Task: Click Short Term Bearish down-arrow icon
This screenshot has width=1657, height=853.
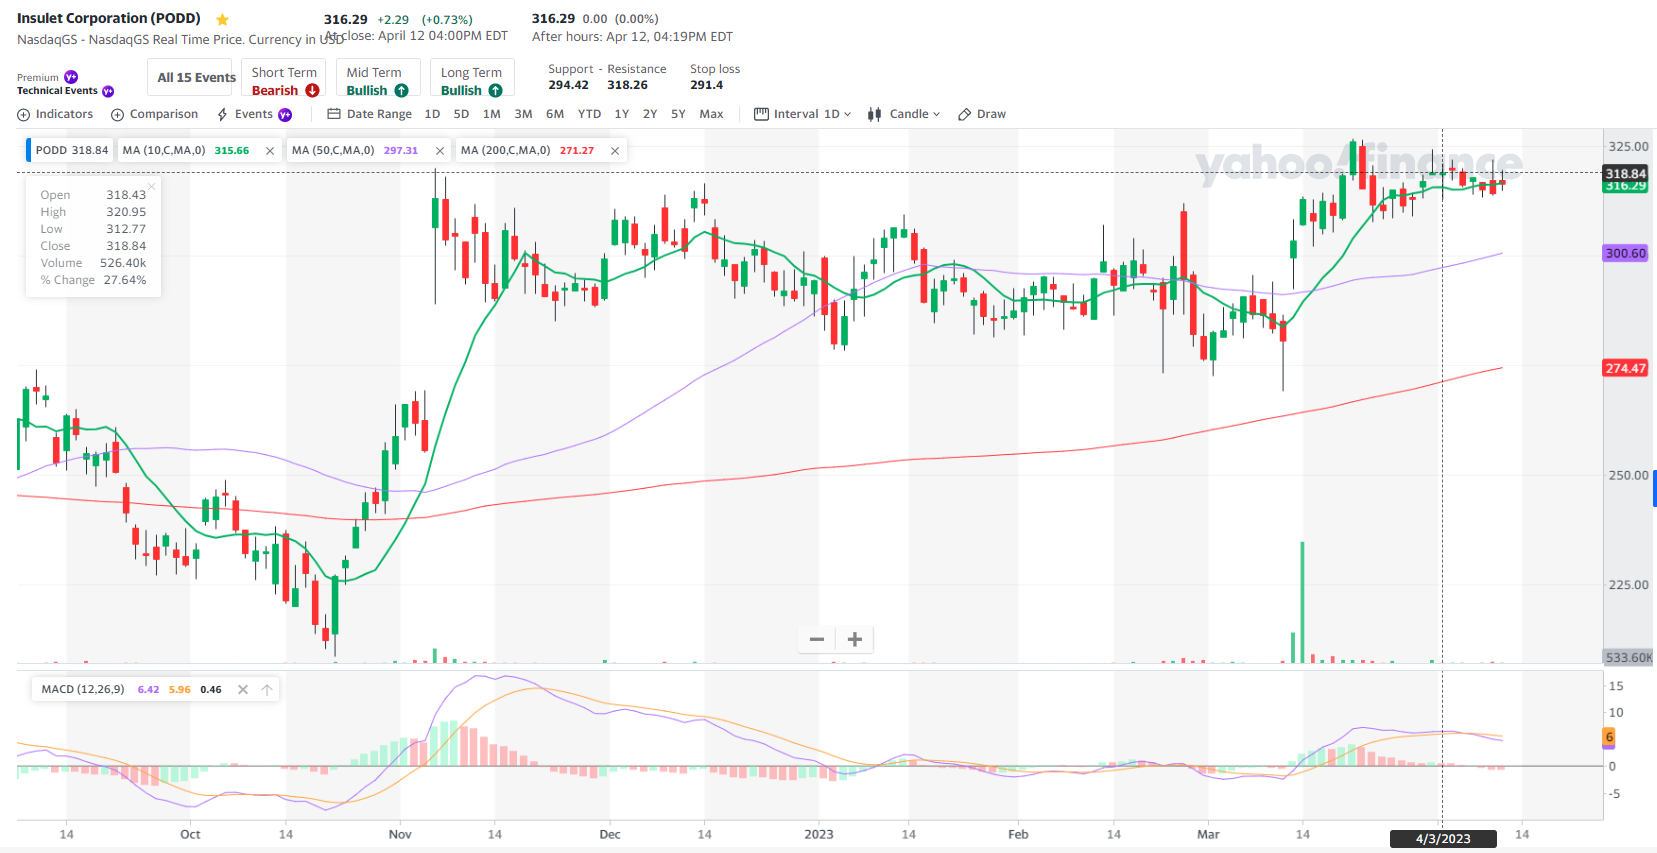Action: 312,90
